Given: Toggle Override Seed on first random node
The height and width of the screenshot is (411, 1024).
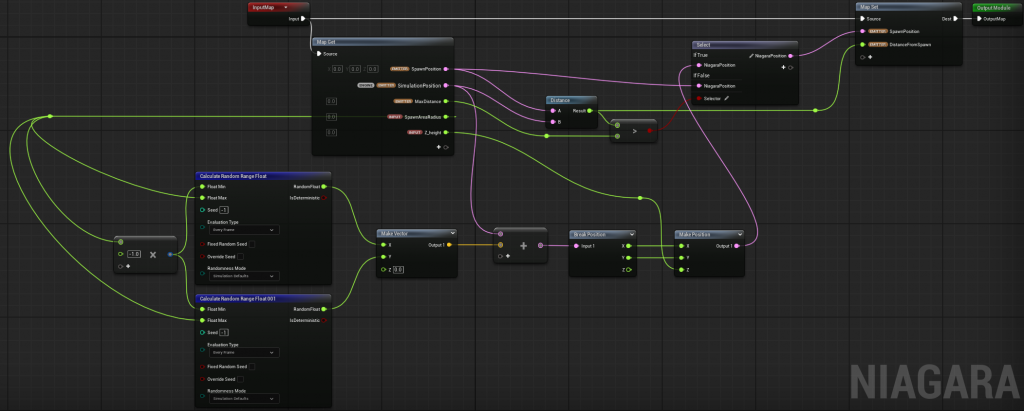Looking at the screenshot, I should [x=242, y=256].
